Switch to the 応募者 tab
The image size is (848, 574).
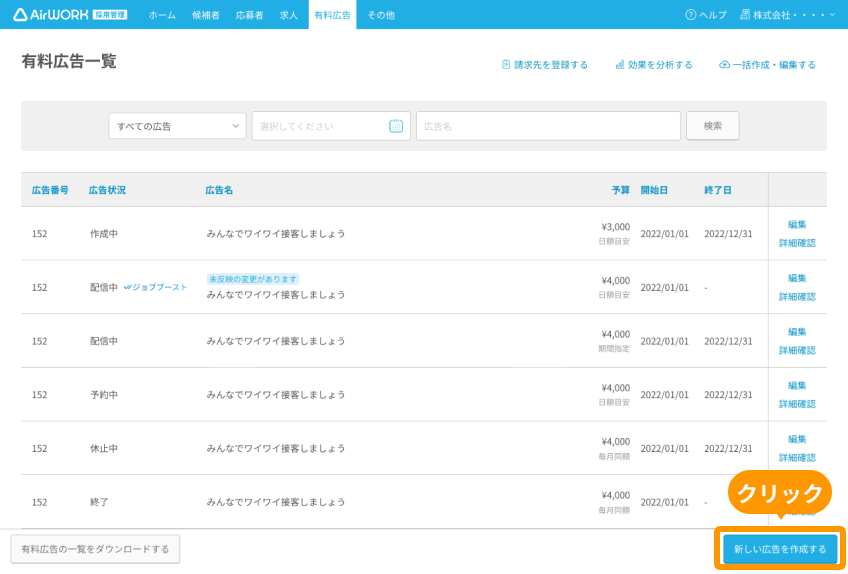(249, 15)
